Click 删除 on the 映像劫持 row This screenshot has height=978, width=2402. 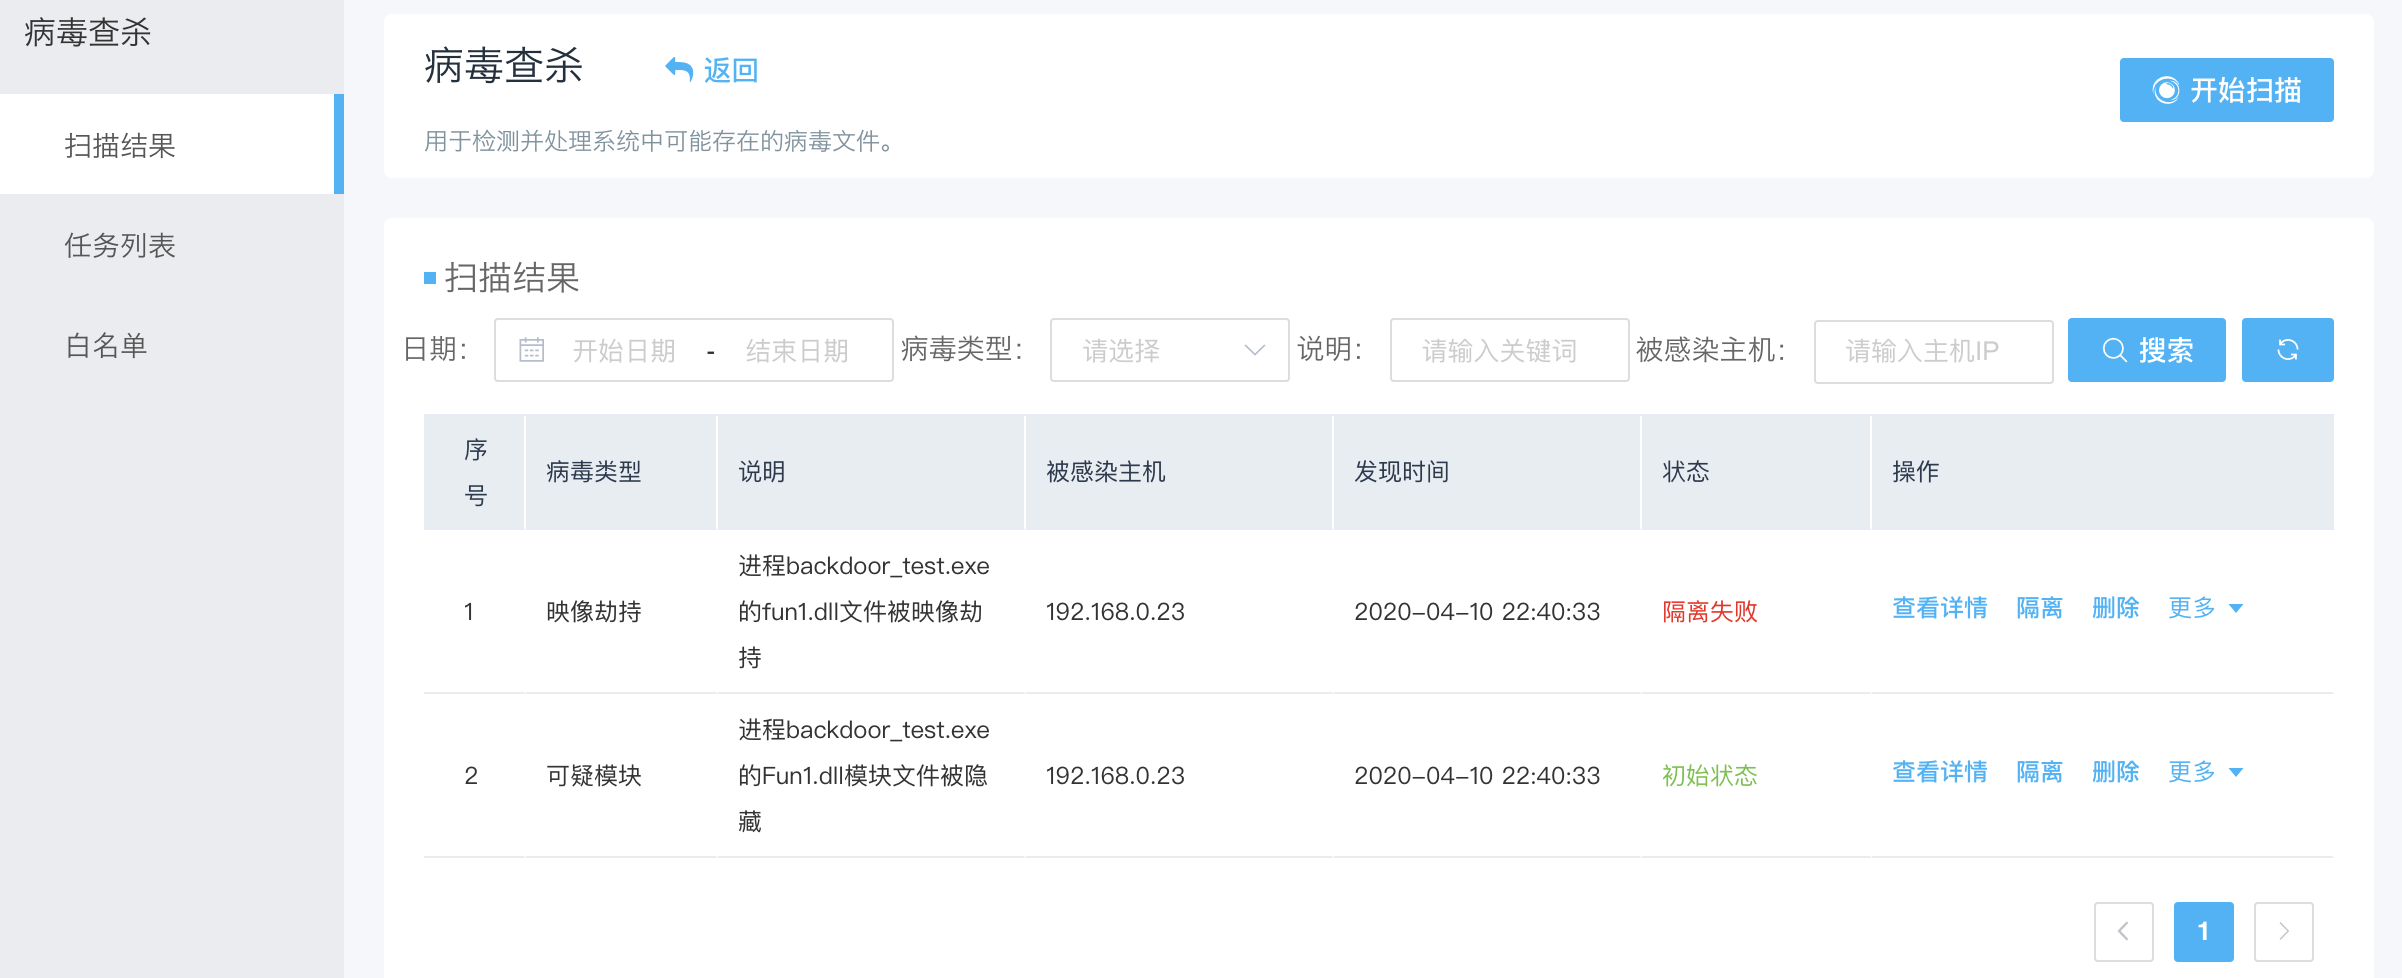[x=2115, y=608]
